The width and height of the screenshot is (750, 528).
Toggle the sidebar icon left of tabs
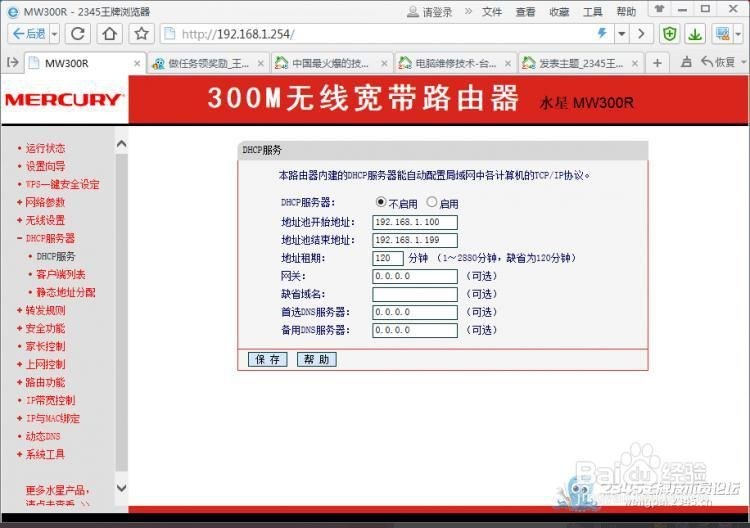(13, 62)
